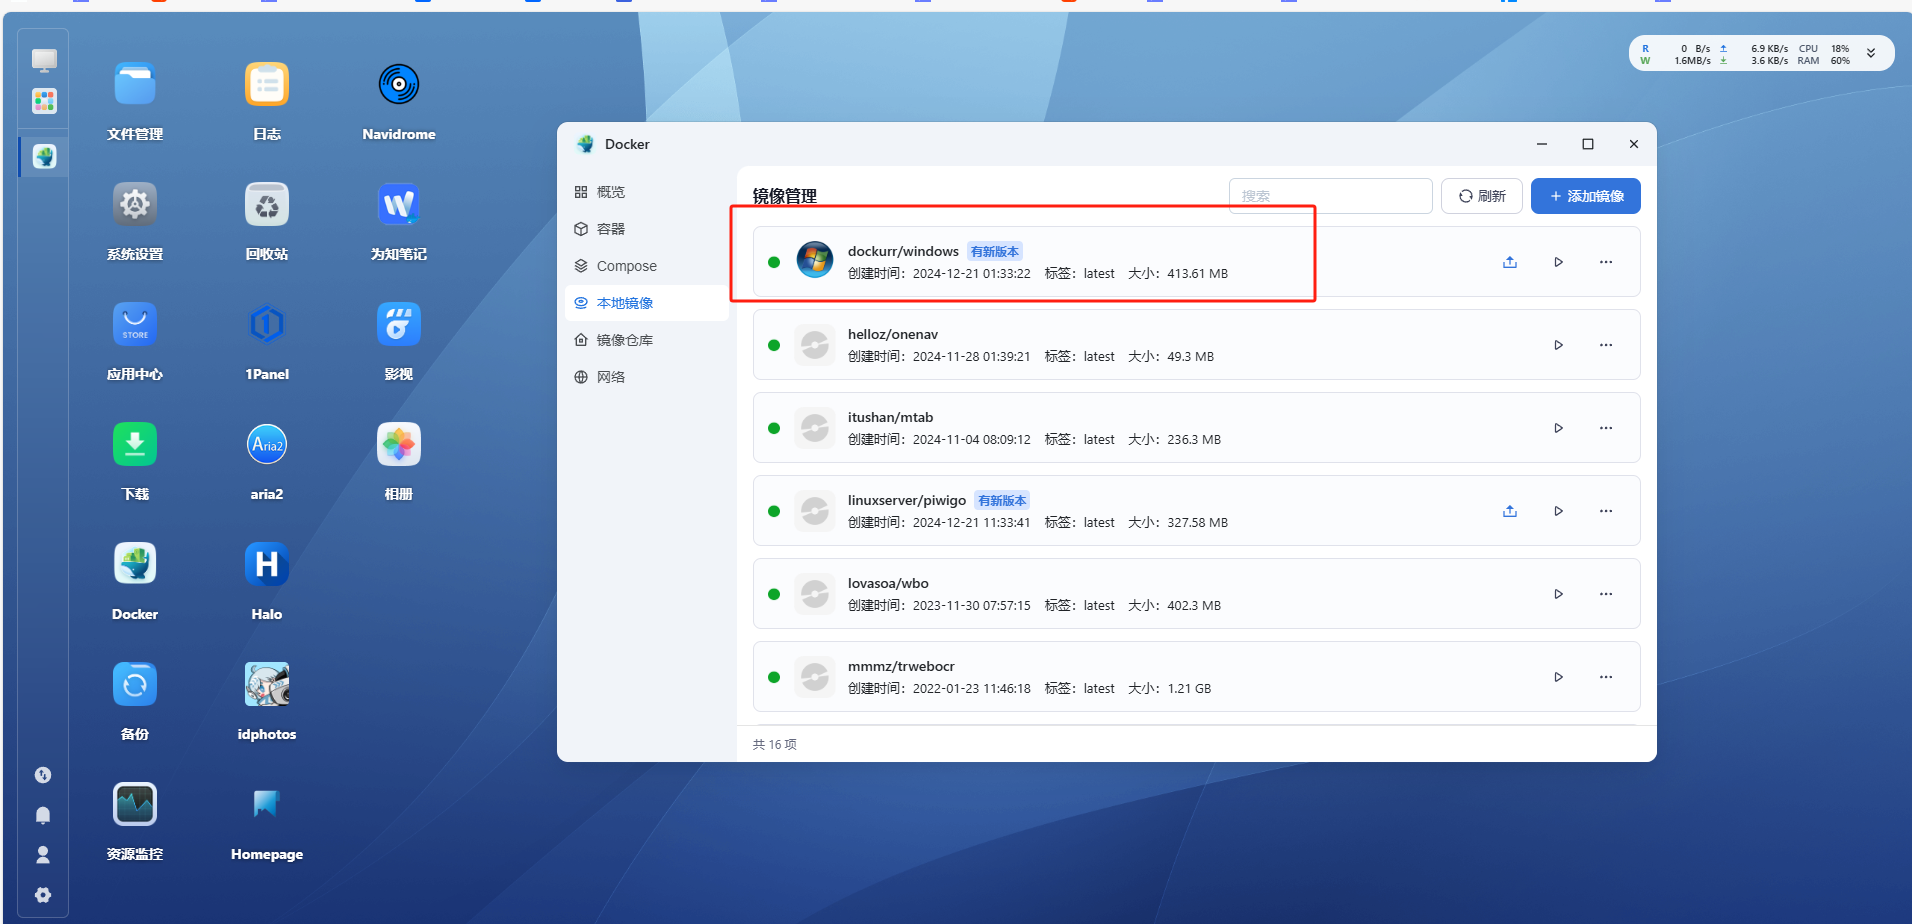Screen dimensions: 1912x924
Task: Show desktop via top dock monitor icon
Action: (44, 60)
